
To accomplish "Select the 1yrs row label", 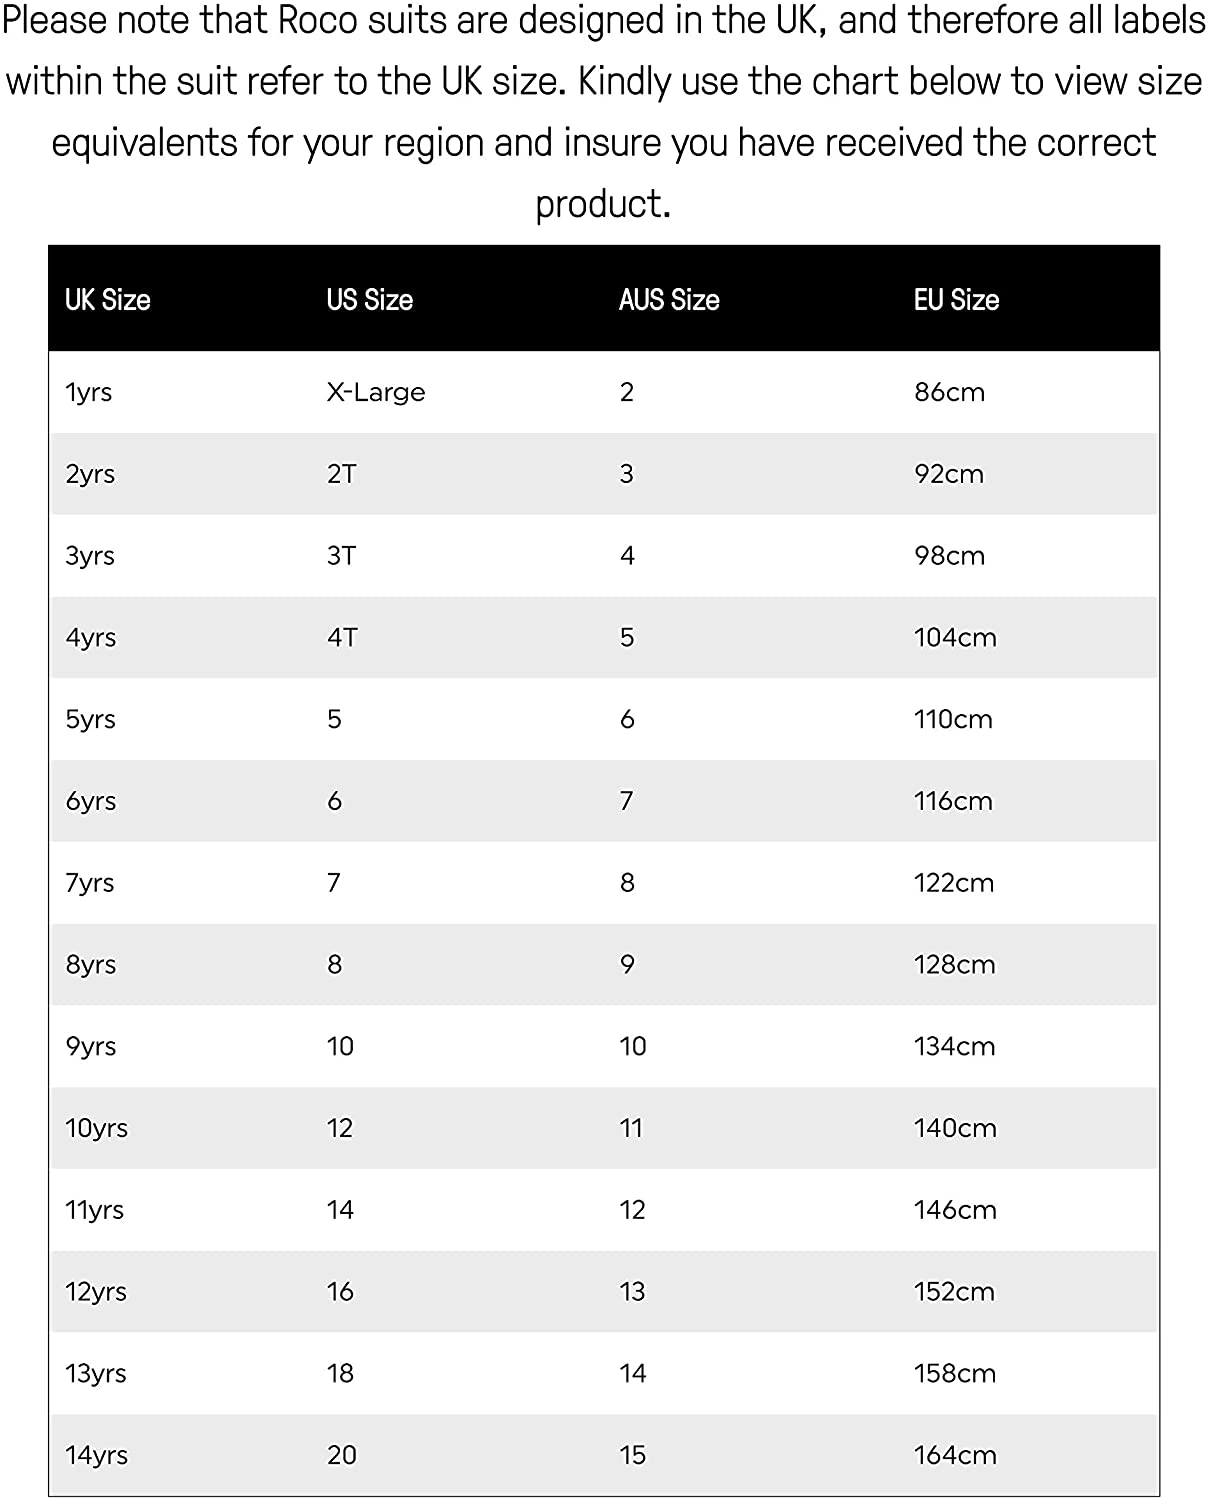I will pos(88,392).
